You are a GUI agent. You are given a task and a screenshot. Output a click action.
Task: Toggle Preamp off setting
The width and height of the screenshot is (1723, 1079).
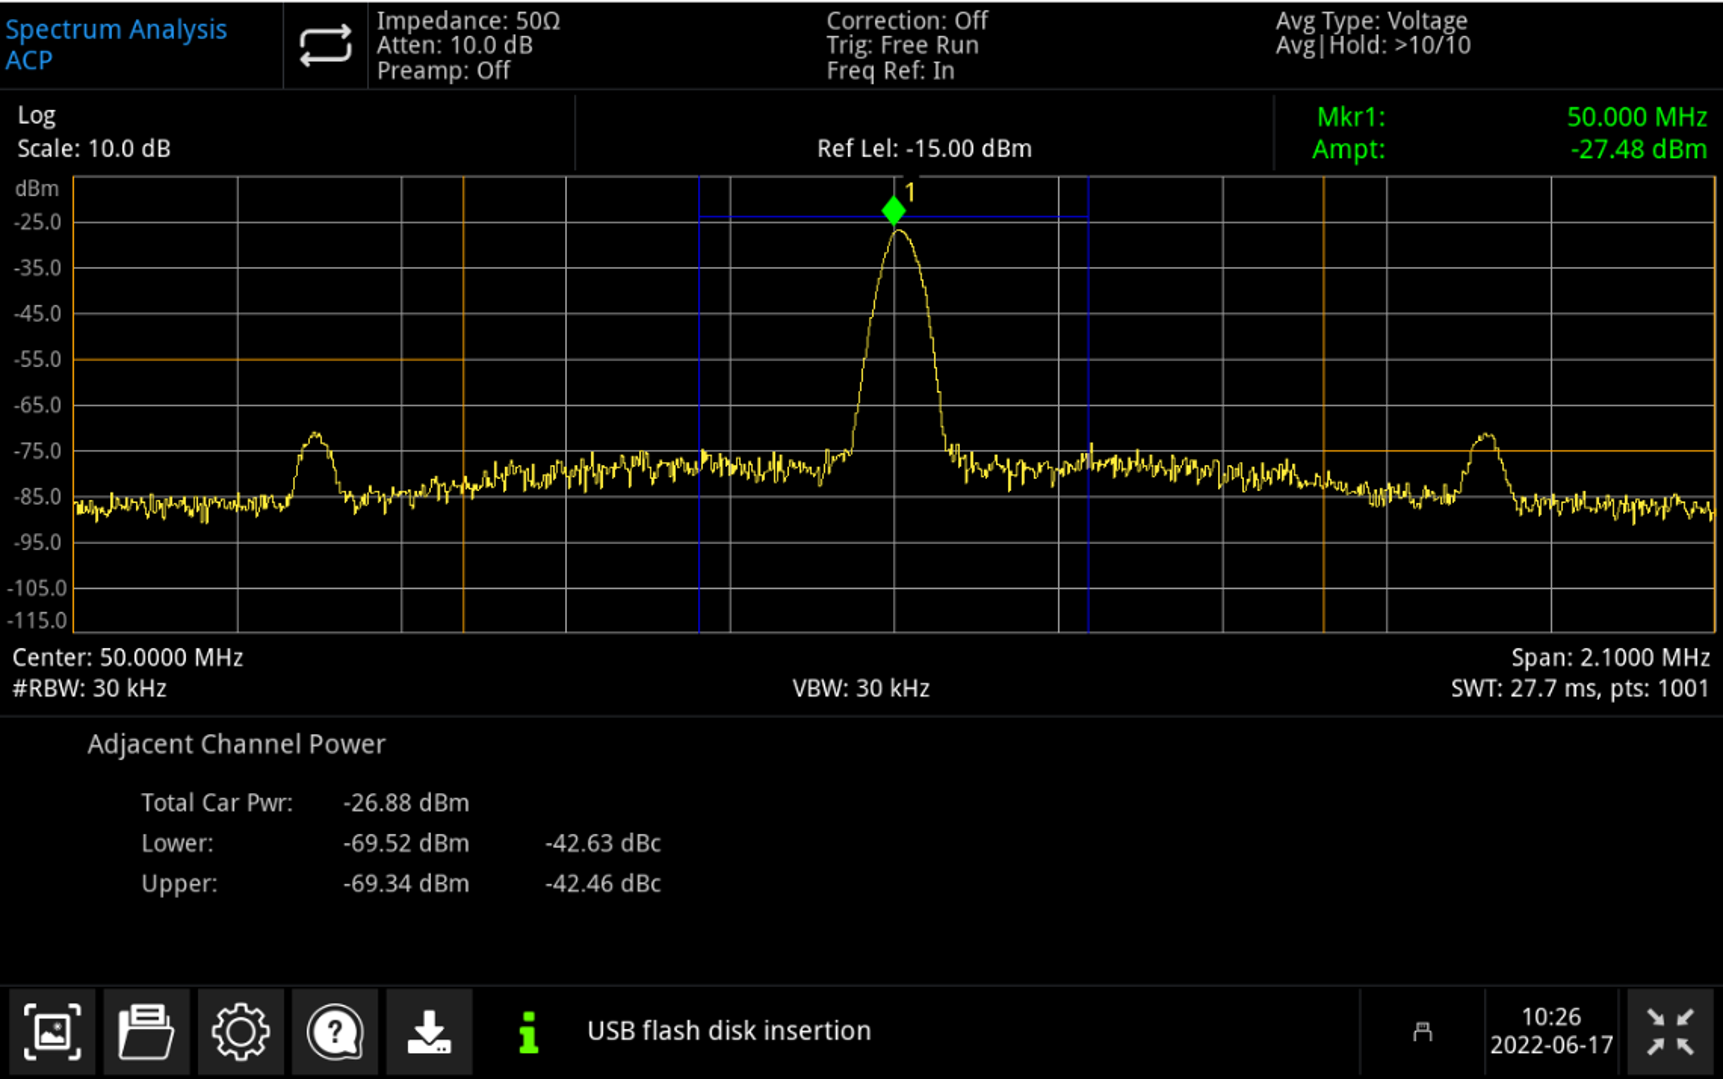click(443, 71)
